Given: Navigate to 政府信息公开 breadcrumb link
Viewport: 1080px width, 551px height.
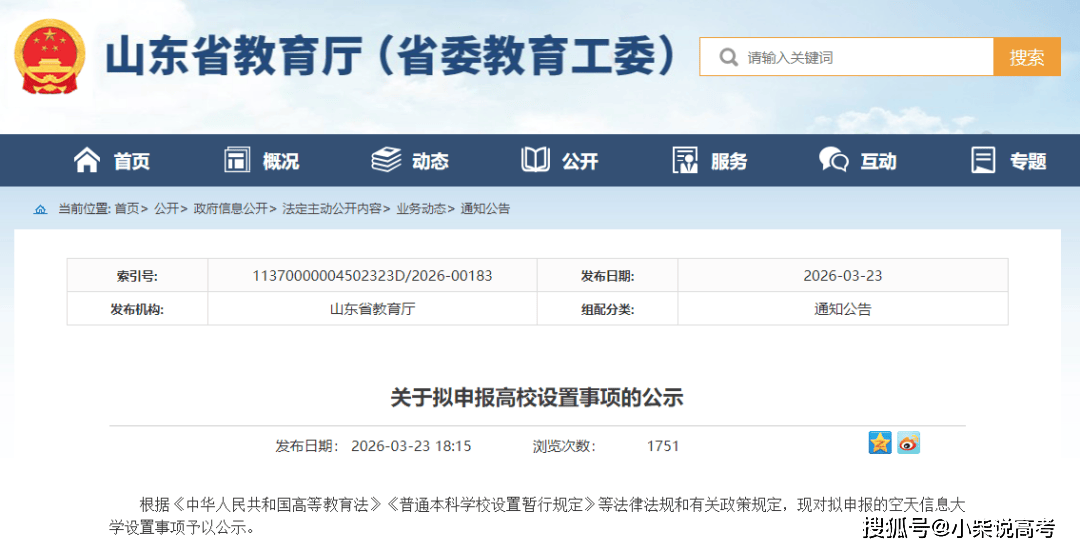Looking at the screenshot, I should 230,209.
